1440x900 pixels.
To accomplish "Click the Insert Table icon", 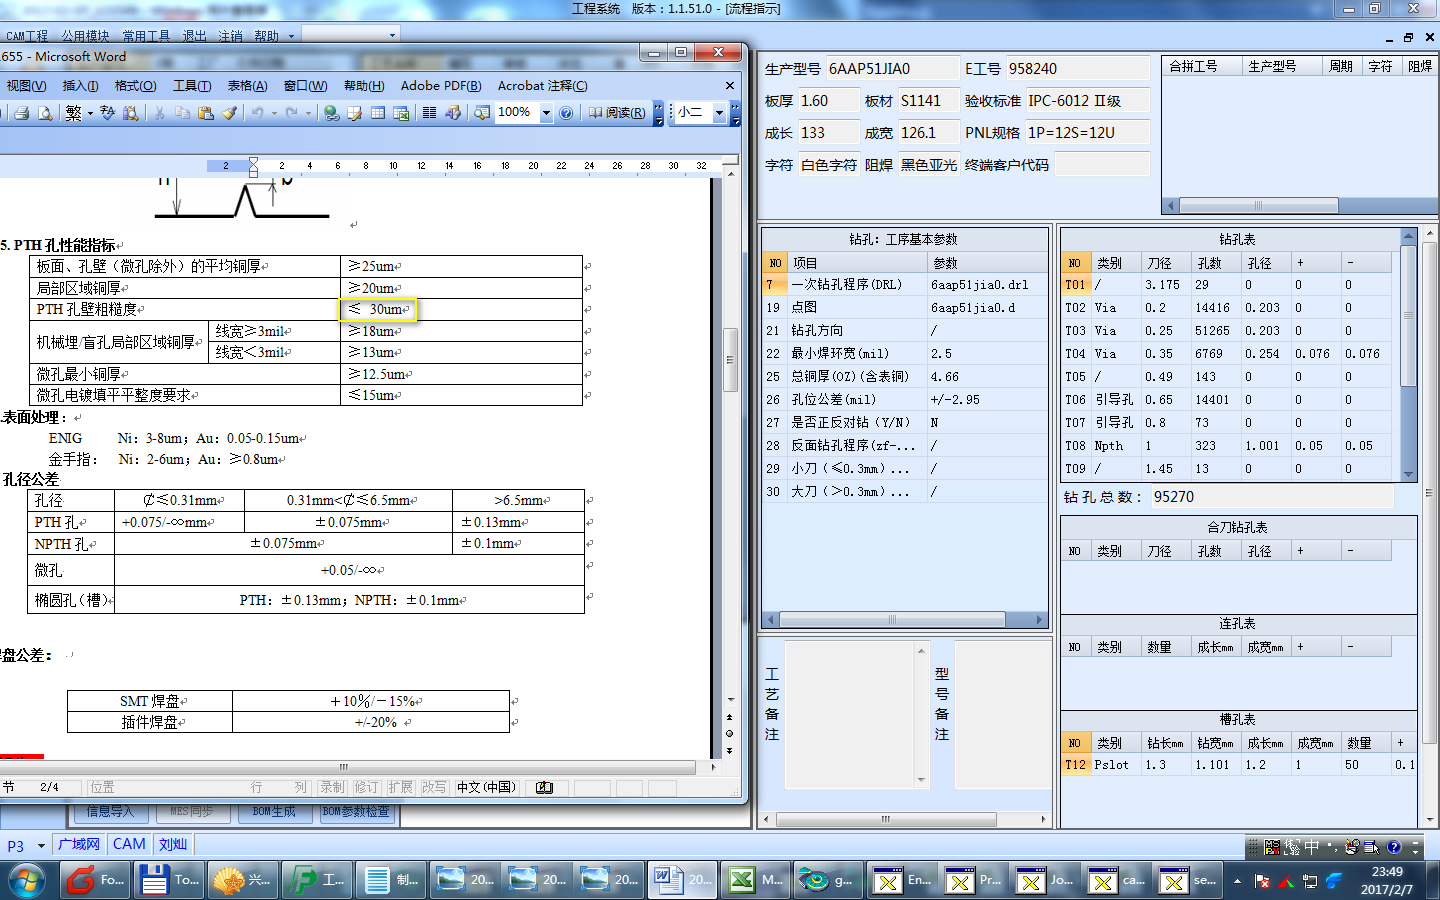I will coord(378,113).
